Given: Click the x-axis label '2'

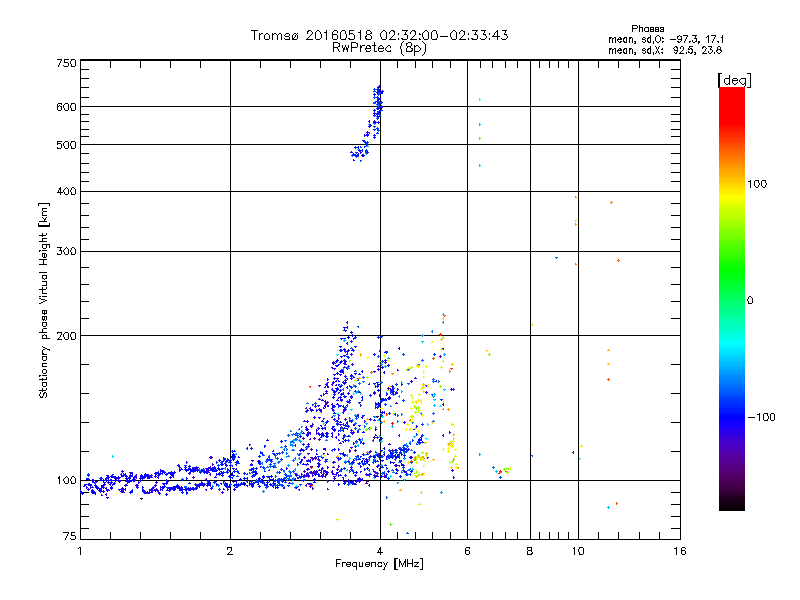Looking at the screenshot, I should pyautogui.click(x=230, y=551).
